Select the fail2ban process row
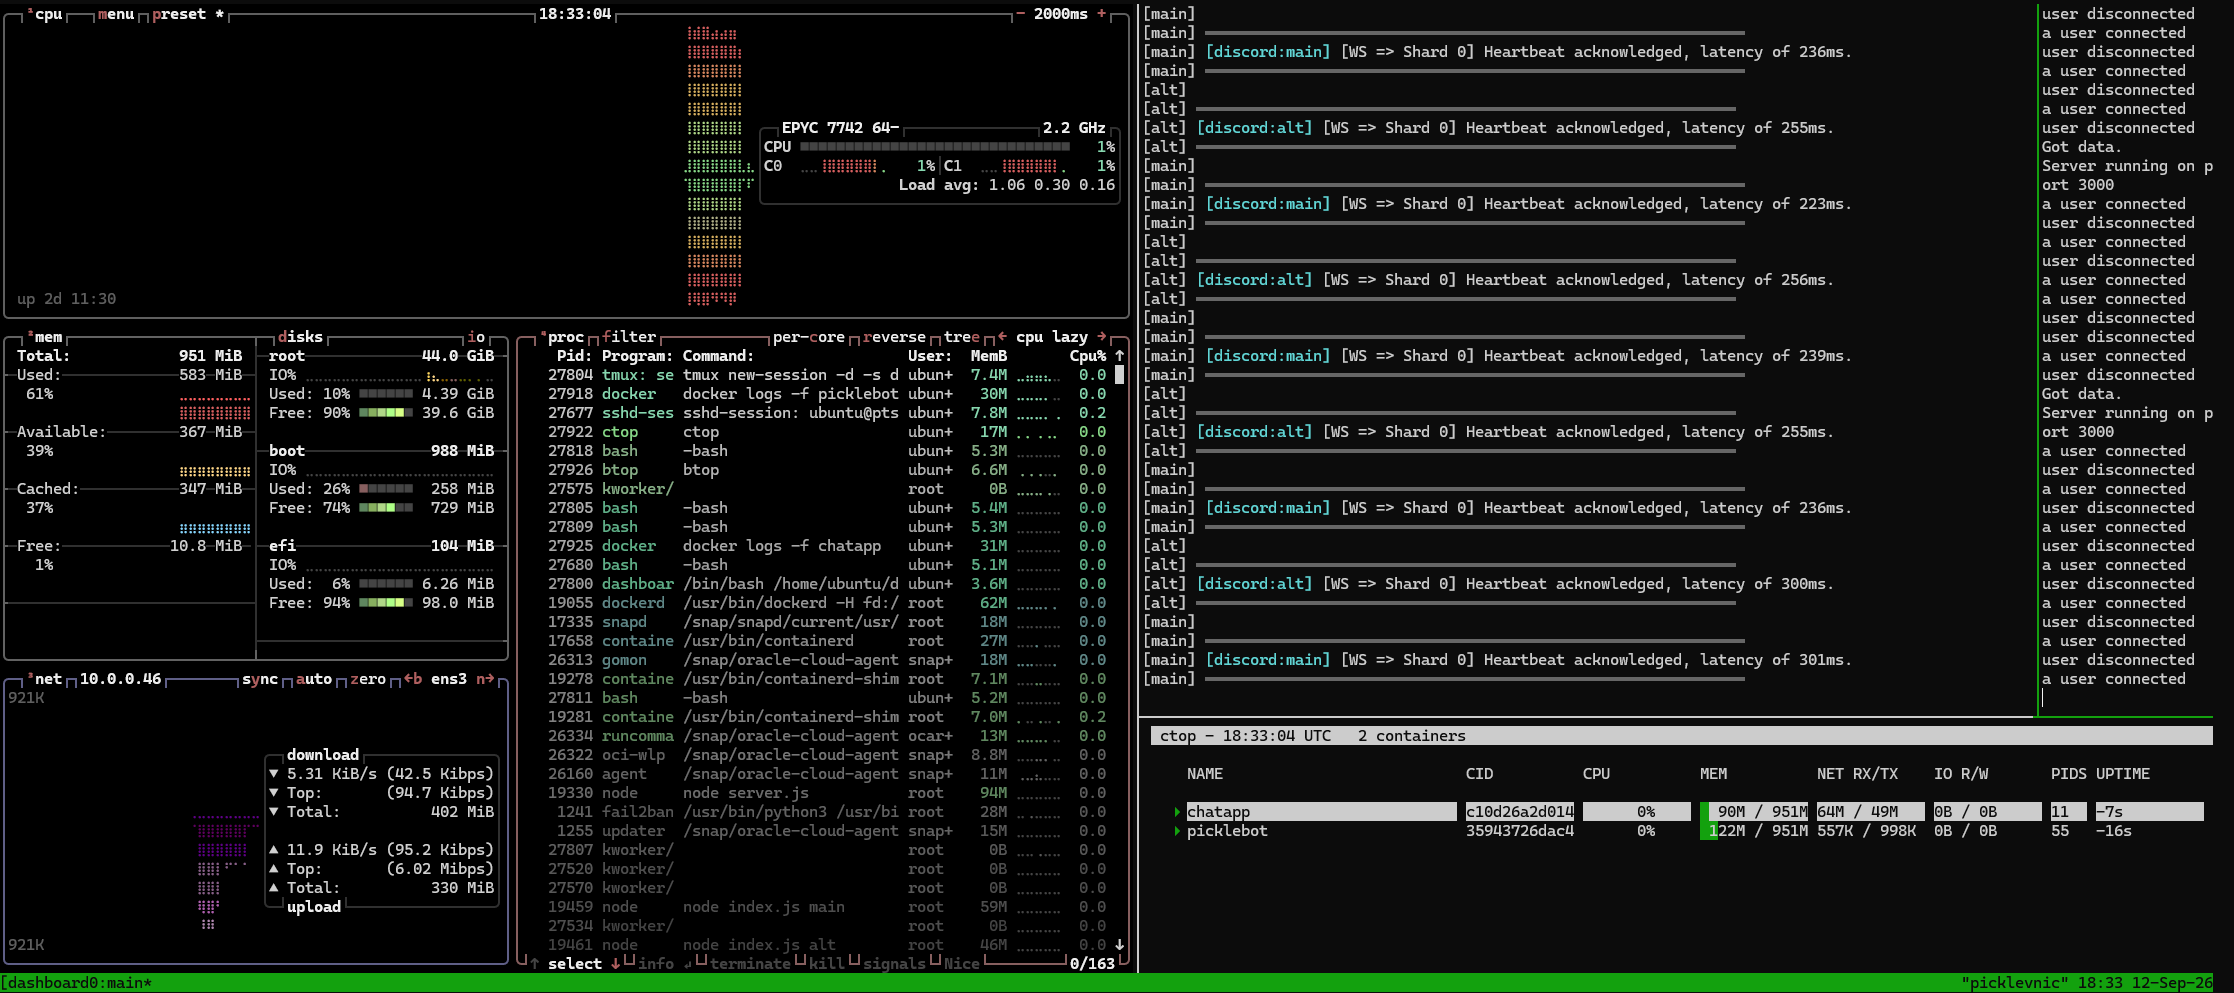Viewport: 2234px width, 993px height. 827,812
